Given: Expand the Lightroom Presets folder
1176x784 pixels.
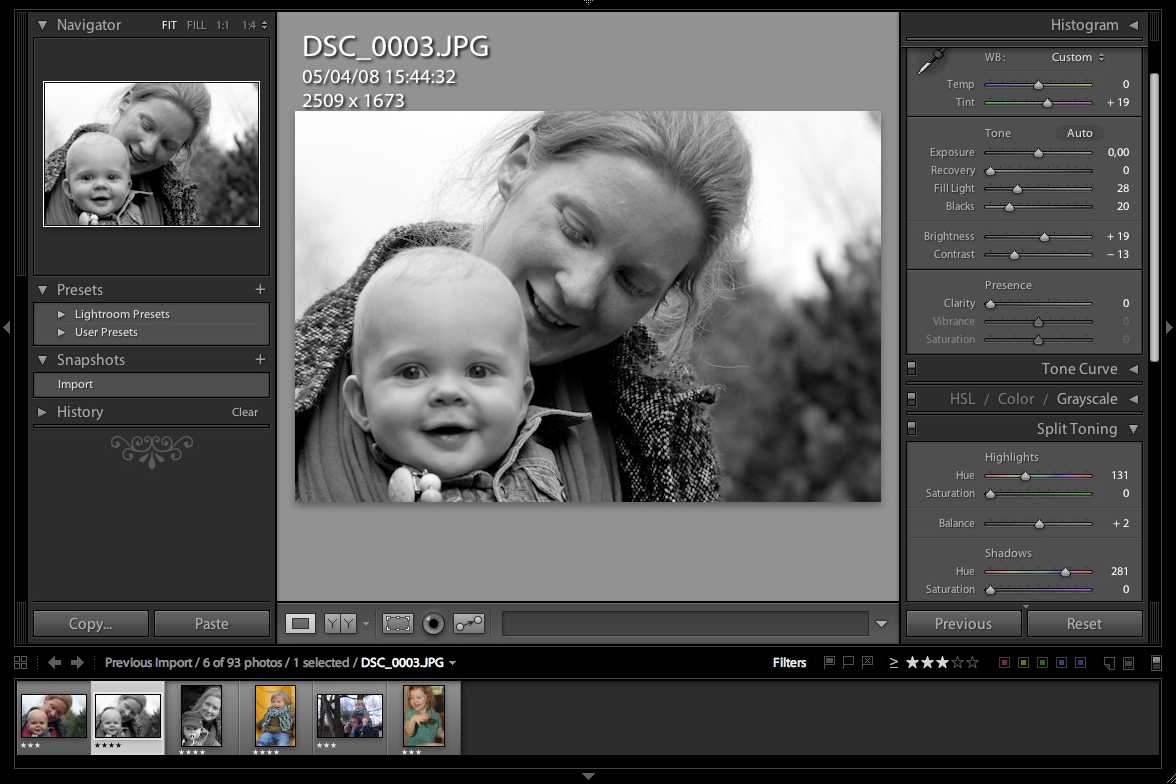Looking at the screenshot, I should (62, 314).
